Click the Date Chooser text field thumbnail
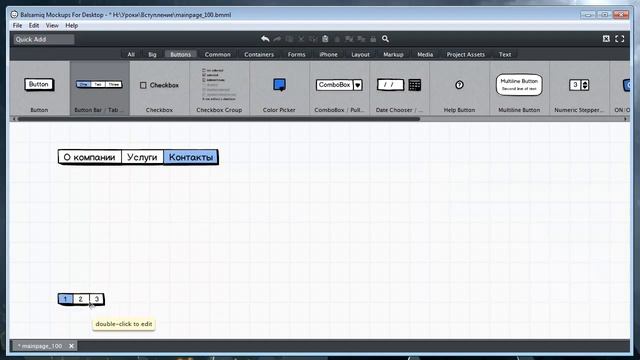This screenshot has width=640, height=360. pos(390,85)
